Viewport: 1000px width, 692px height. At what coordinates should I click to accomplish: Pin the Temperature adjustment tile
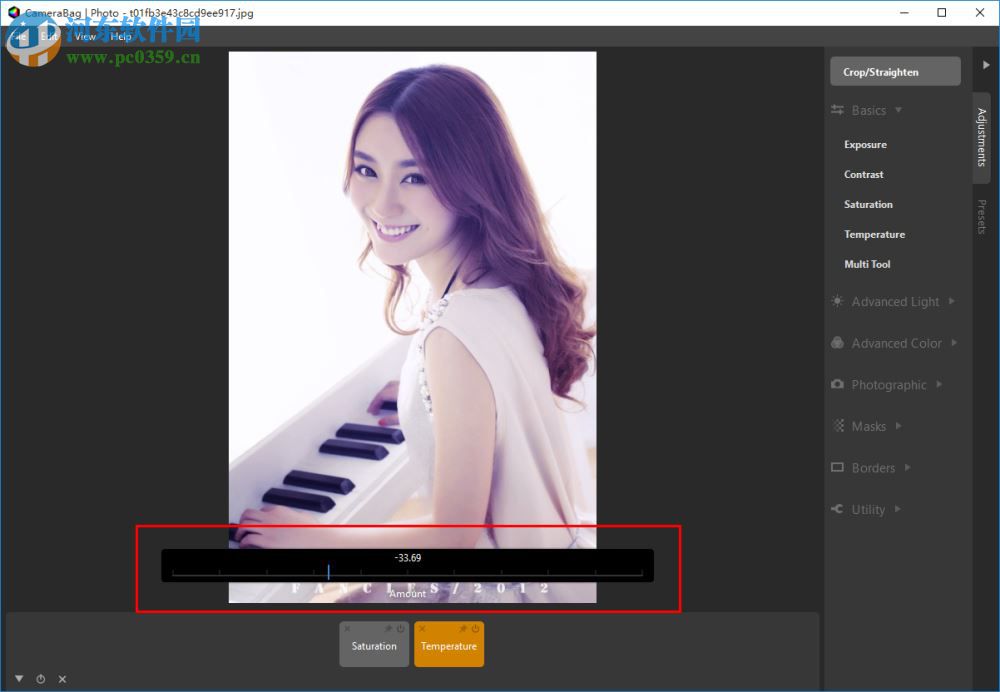click(x=463, y=629)
